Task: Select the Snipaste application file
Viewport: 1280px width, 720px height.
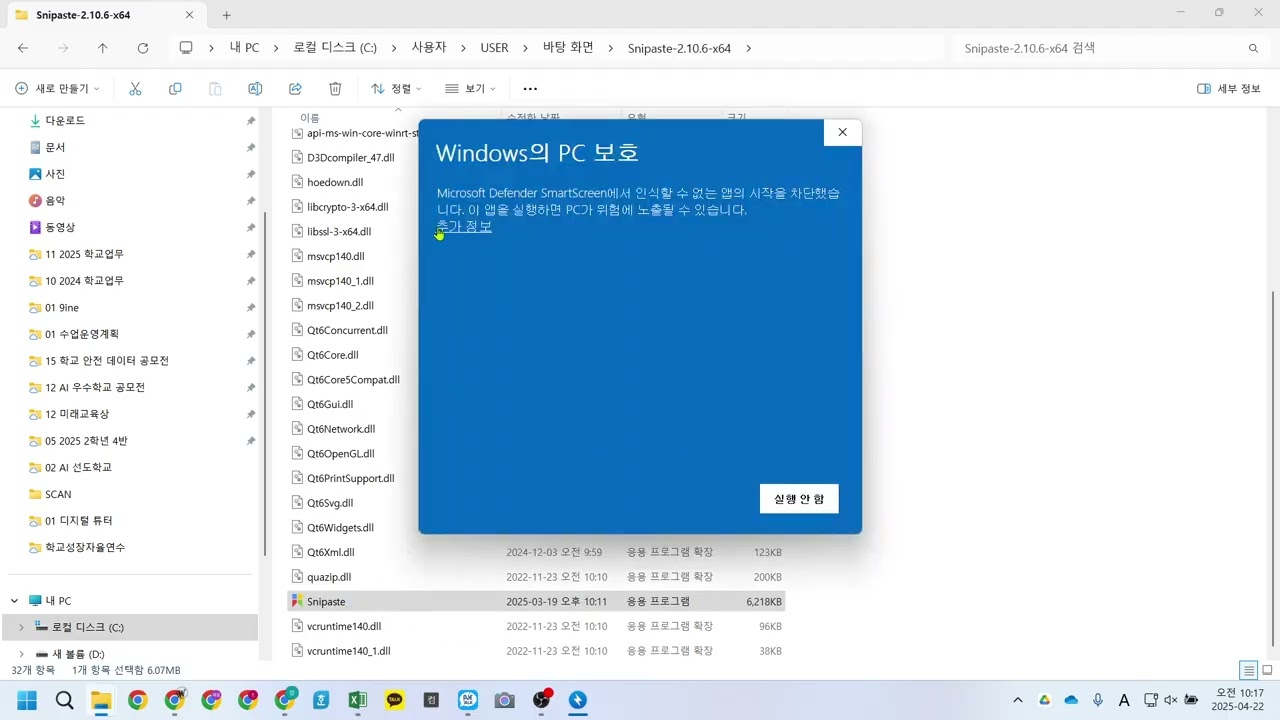Action: click(x=536, y=601)
